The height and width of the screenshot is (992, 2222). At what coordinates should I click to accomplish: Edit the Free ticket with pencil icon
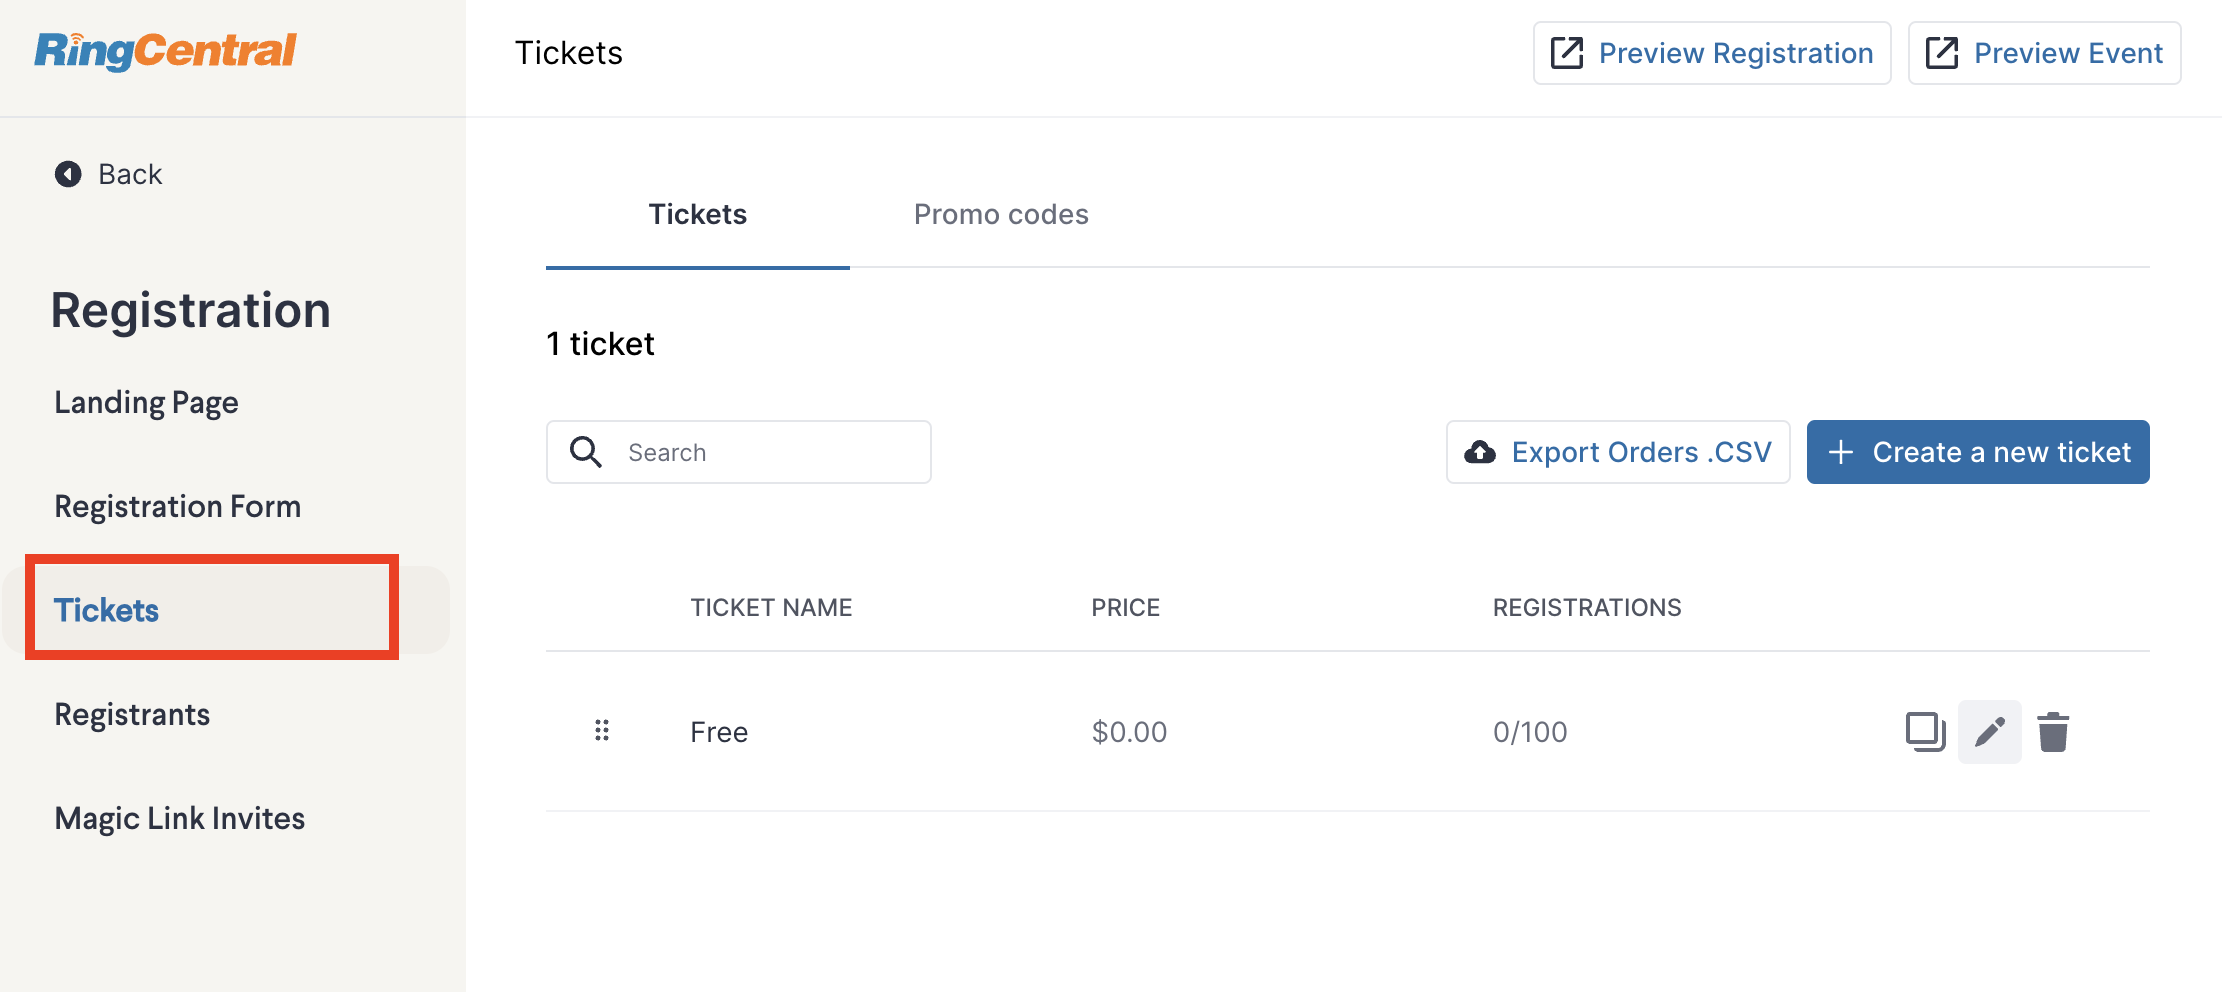pyautogui.click(x=1989, y=732)
